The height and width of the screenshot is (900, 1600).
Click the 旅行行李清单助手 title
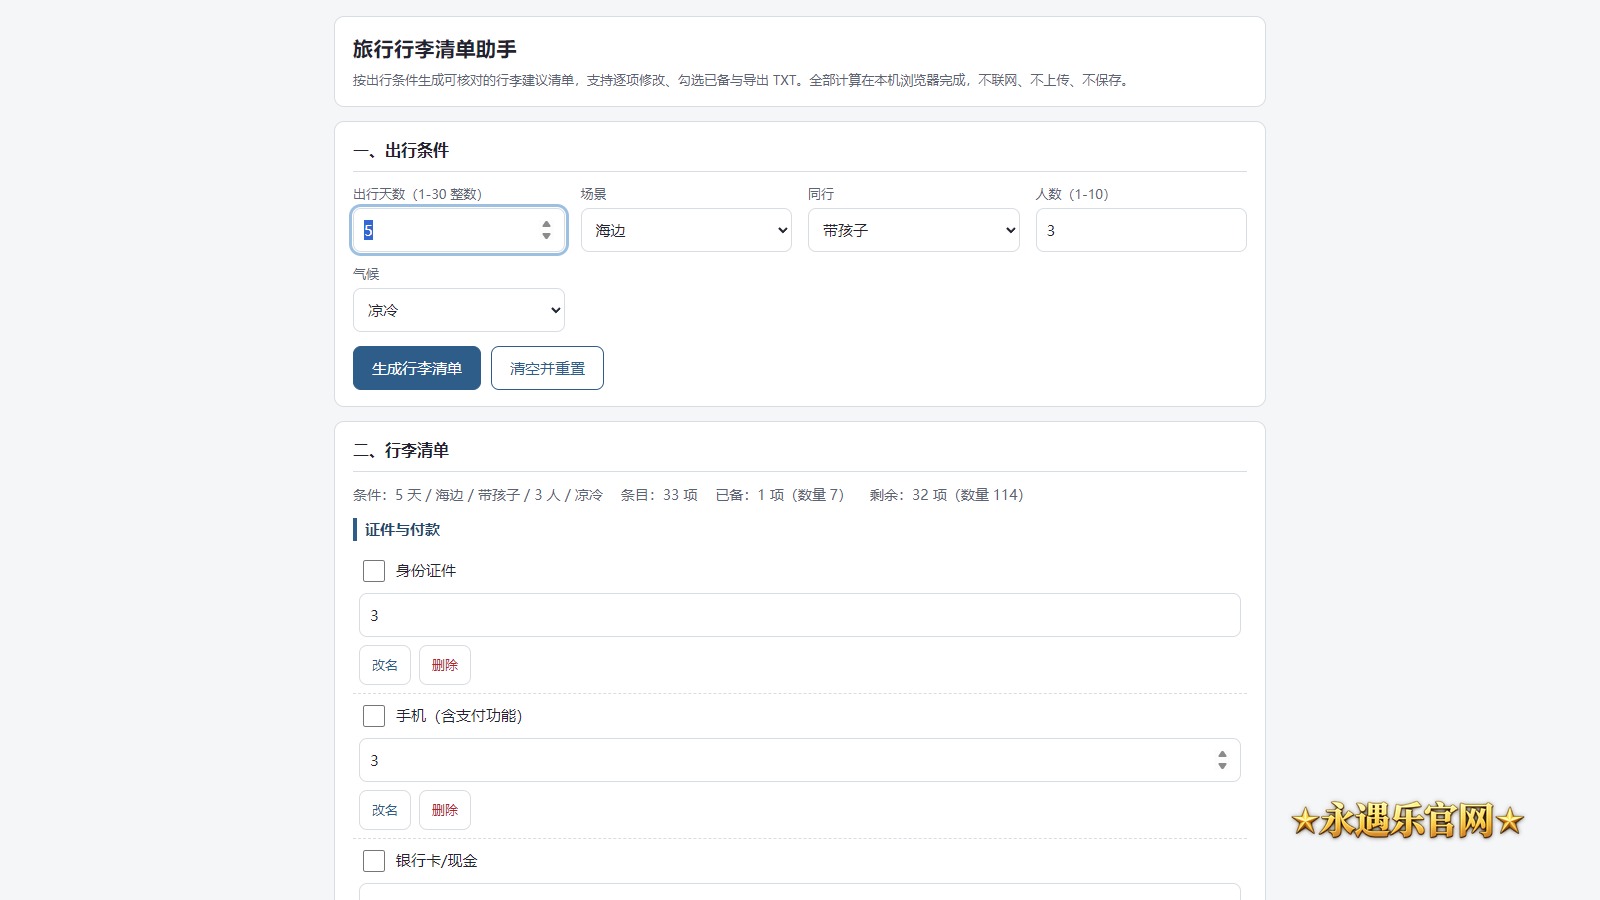click(435, 49)
